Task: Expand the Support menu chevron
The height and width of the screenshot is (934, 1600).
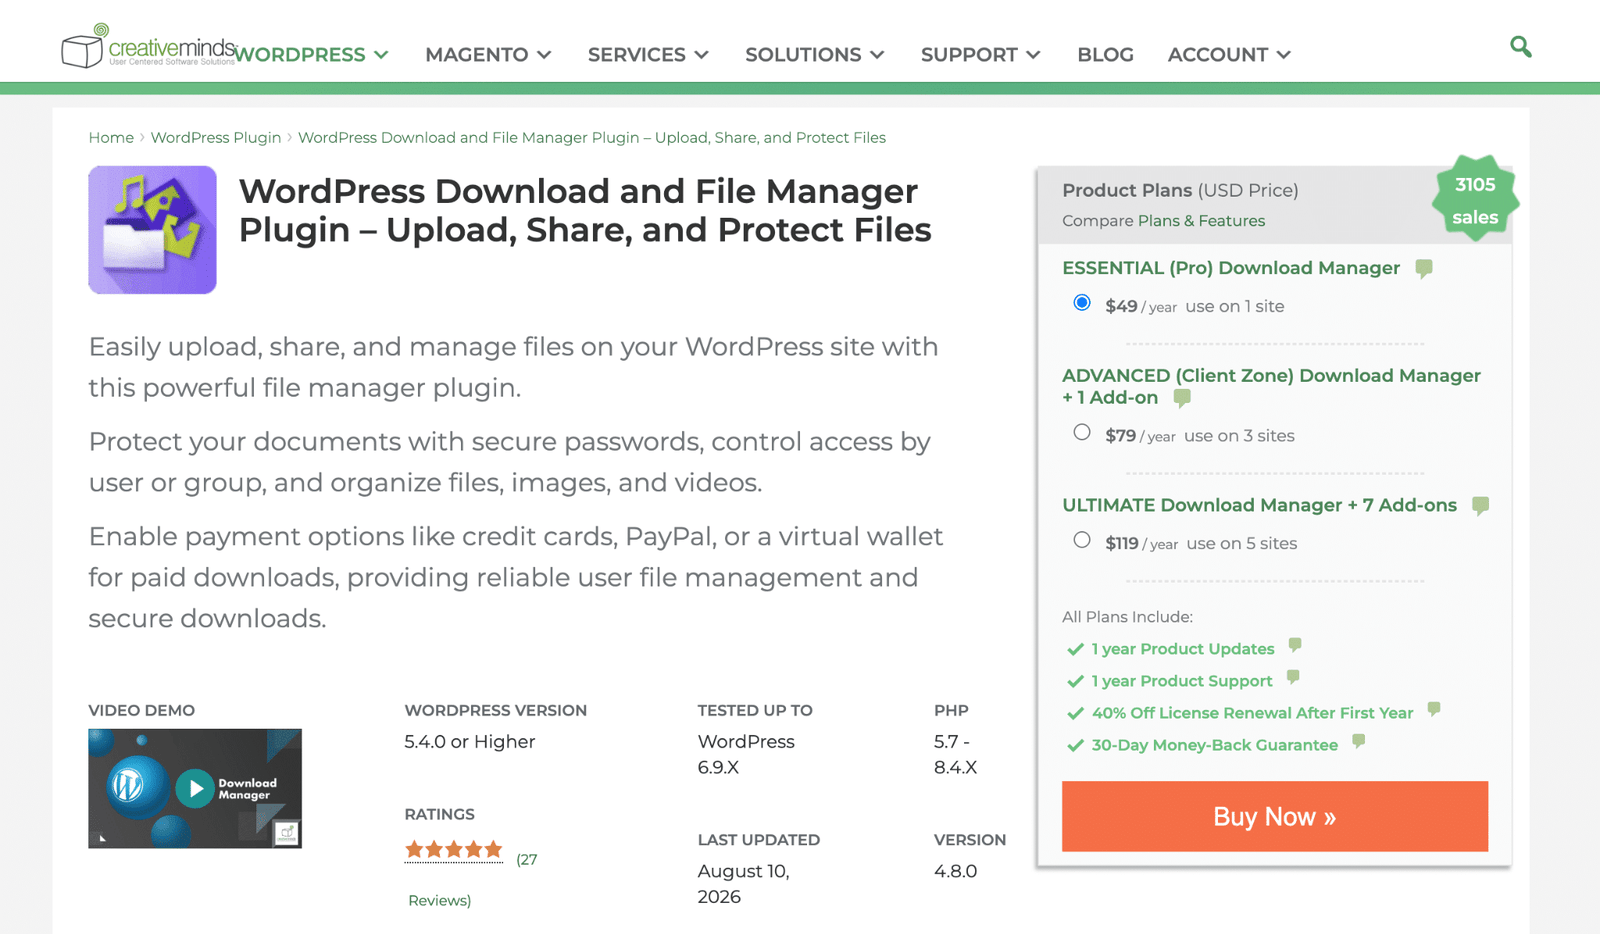Action: 1034,55
